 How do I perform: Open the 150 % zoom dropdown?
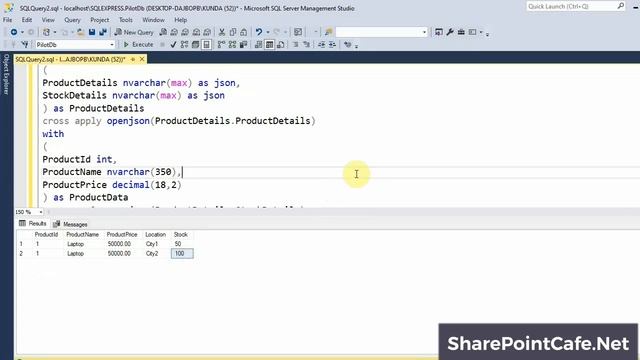coord(40,212)
